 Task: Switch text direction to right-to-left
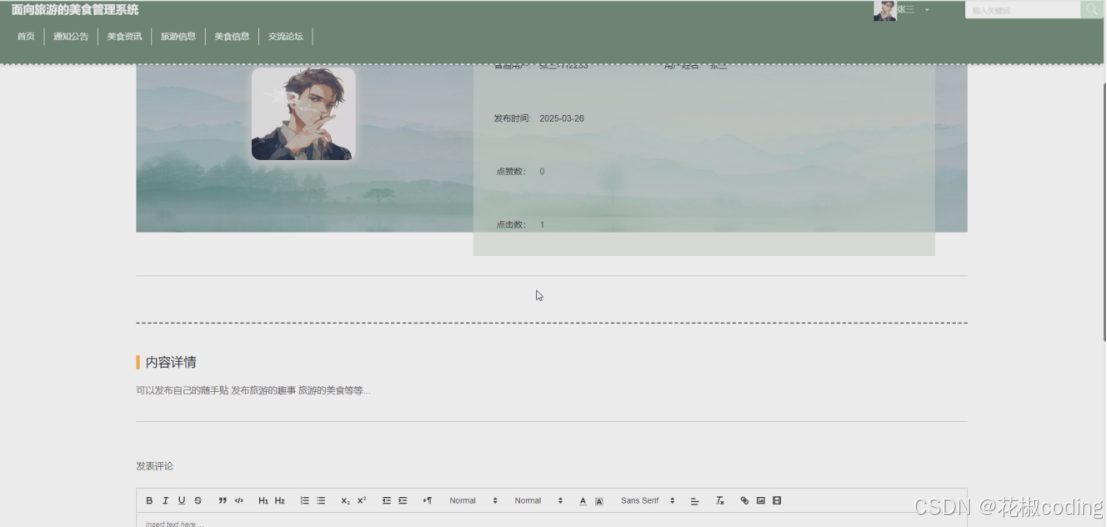pos(427,500)
